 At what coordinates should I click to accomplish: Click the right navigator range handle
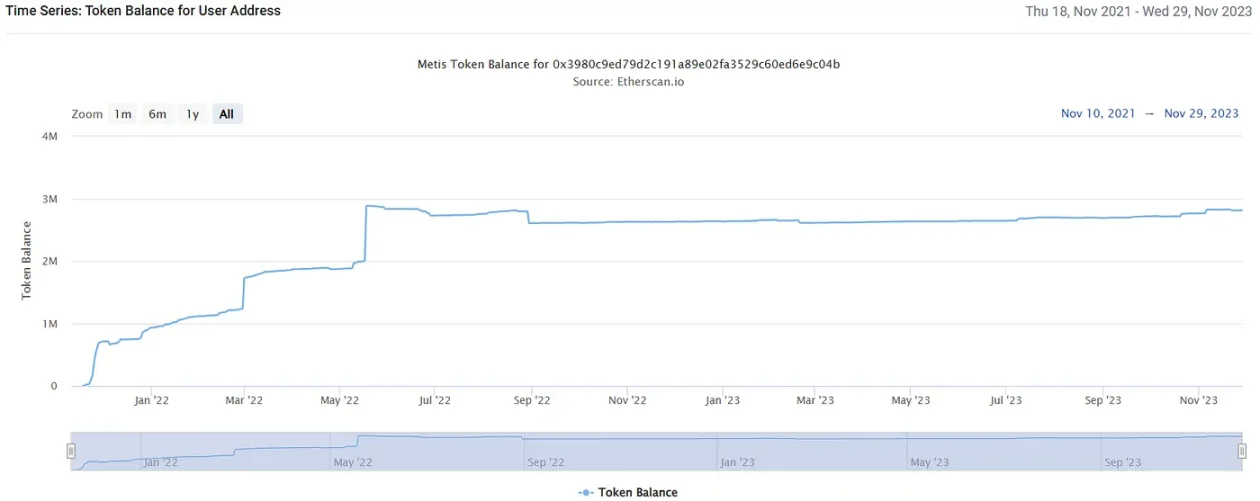coord(1241,451)
